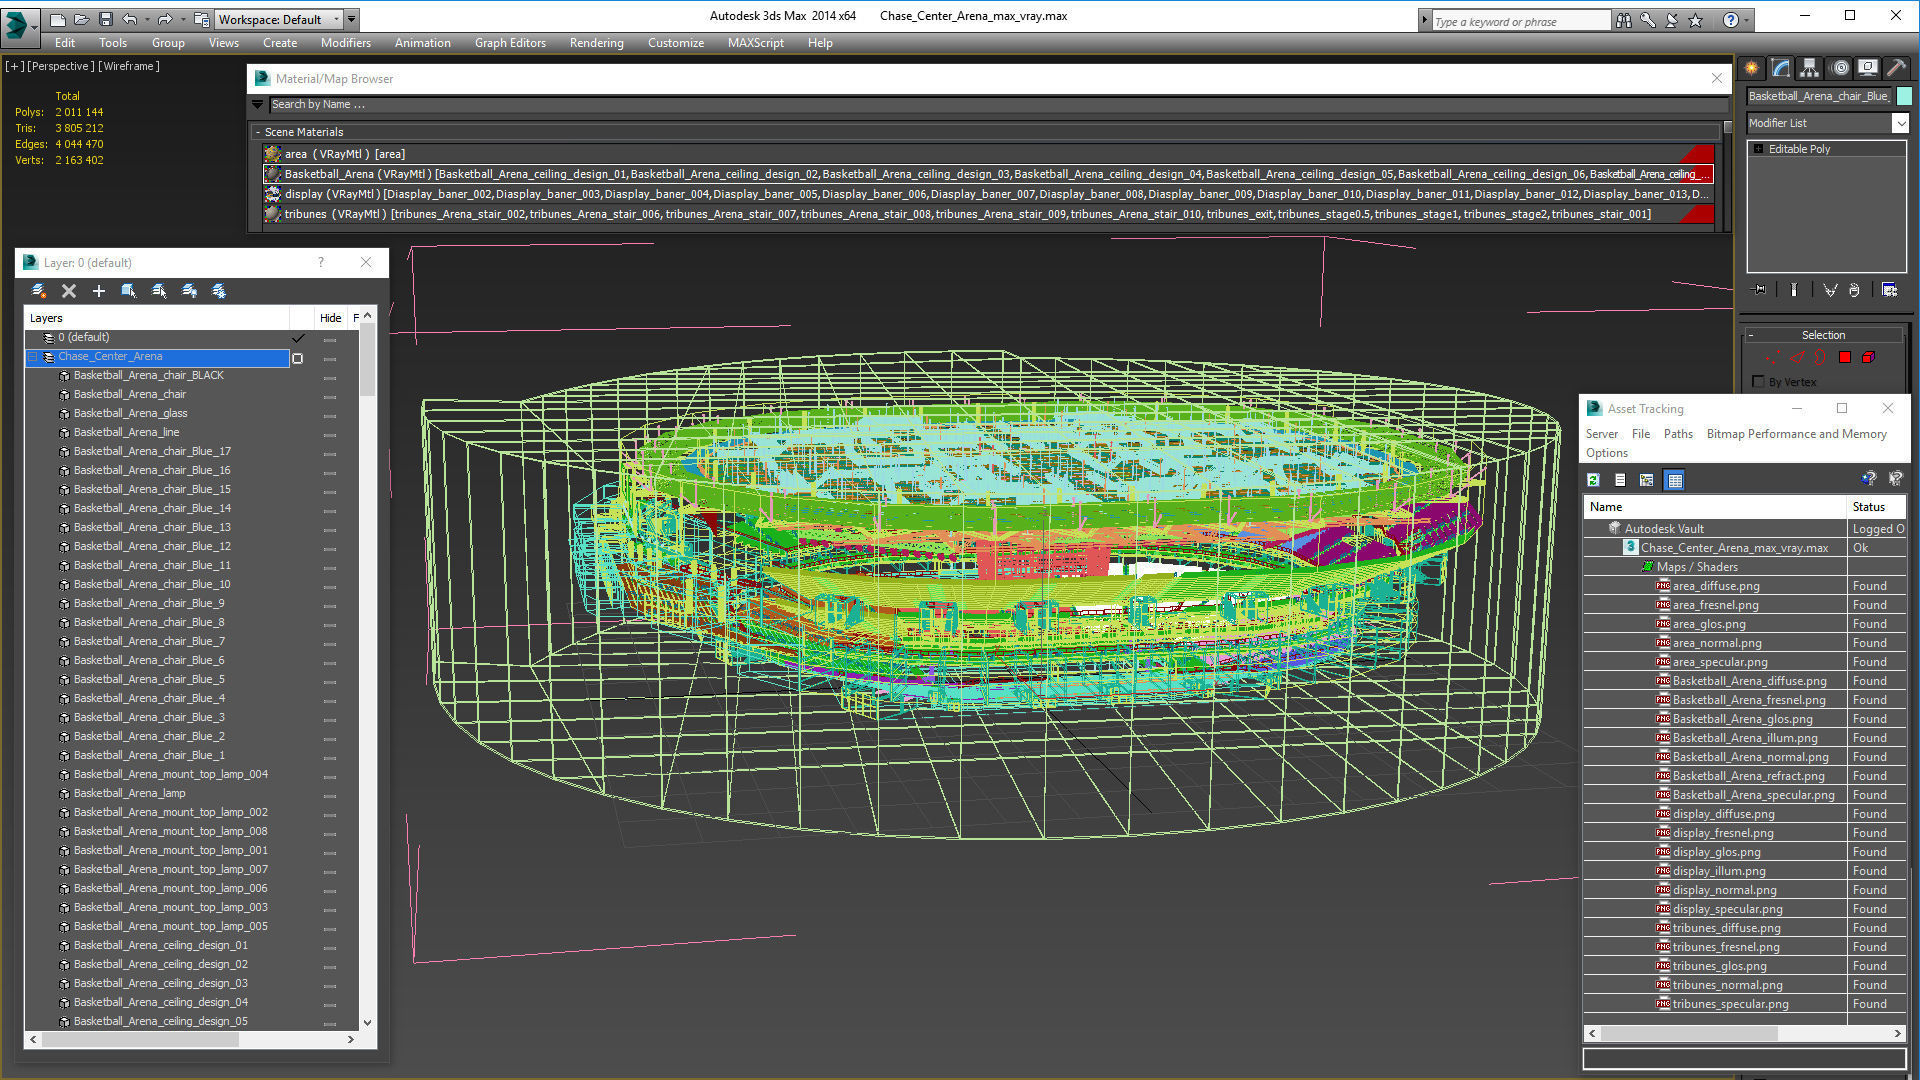Select Polygon sub-object level icon

tap(1844, 357)
